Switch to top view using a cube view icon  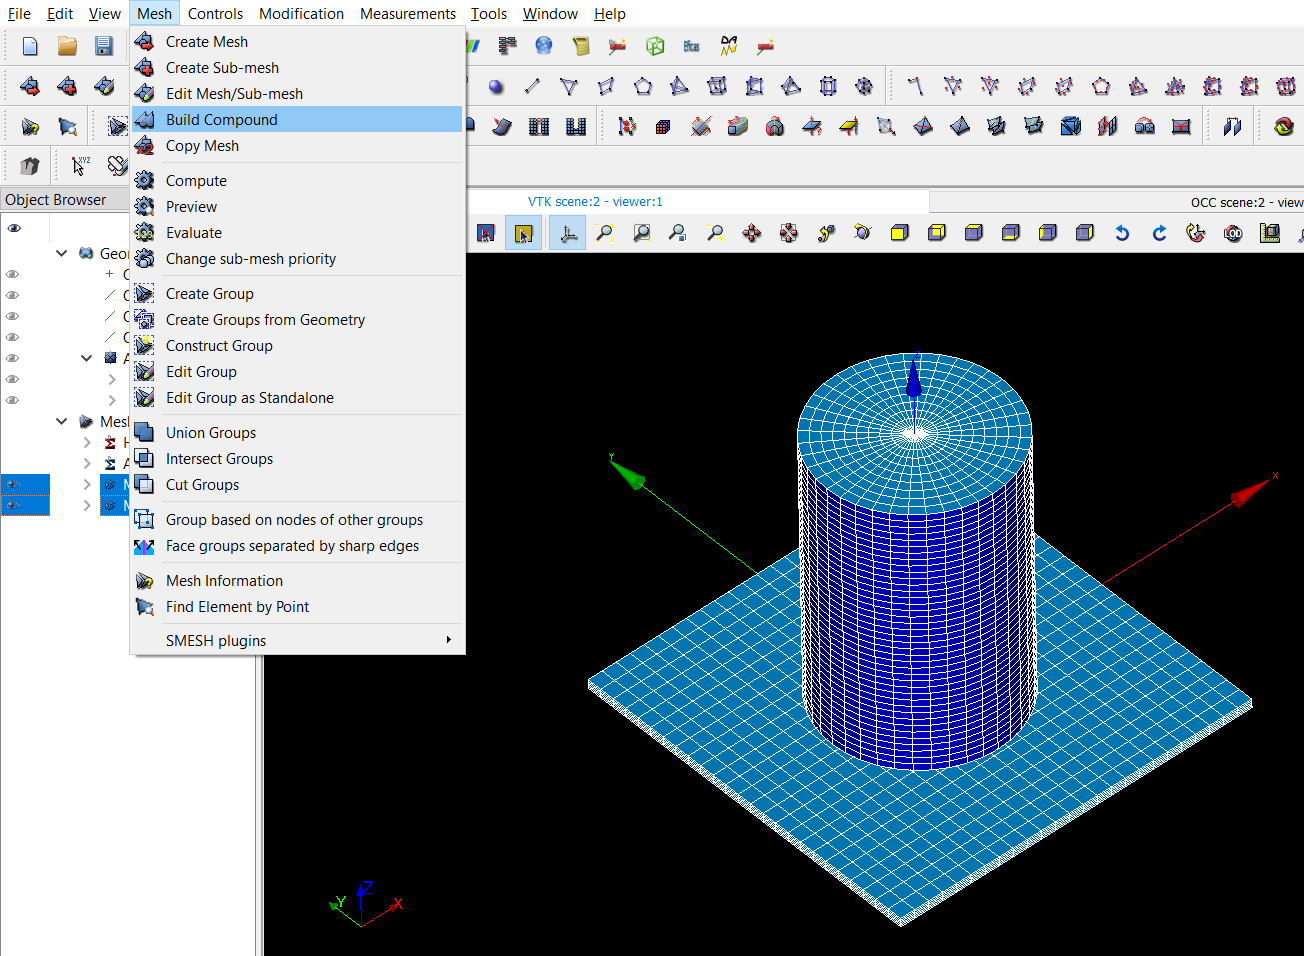tap(973, 233)
